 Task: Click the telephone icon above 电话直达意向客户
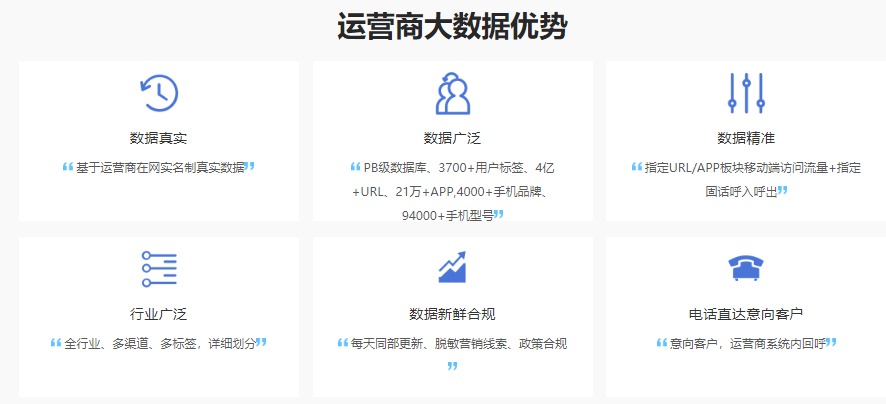pos(746,267)
